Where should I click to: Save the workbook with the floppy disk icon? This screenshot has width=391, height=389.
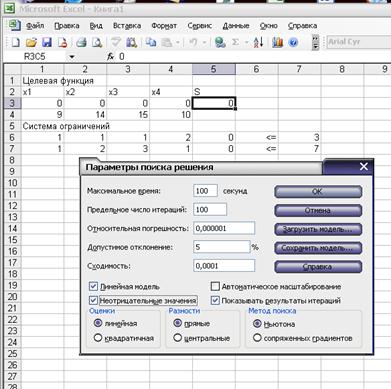47,42
